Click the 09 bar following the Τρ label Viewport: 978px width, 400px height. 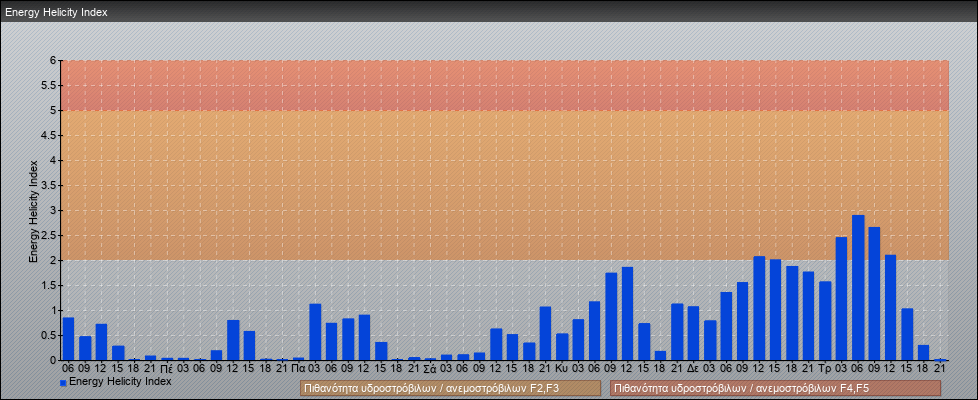pyautogui.click(x=874, y=293)
